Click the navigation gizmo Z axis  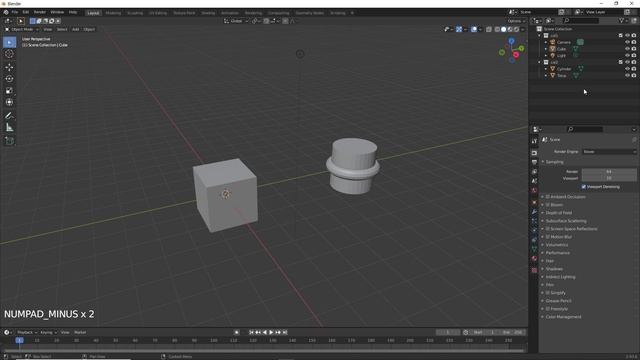[511, 41]
